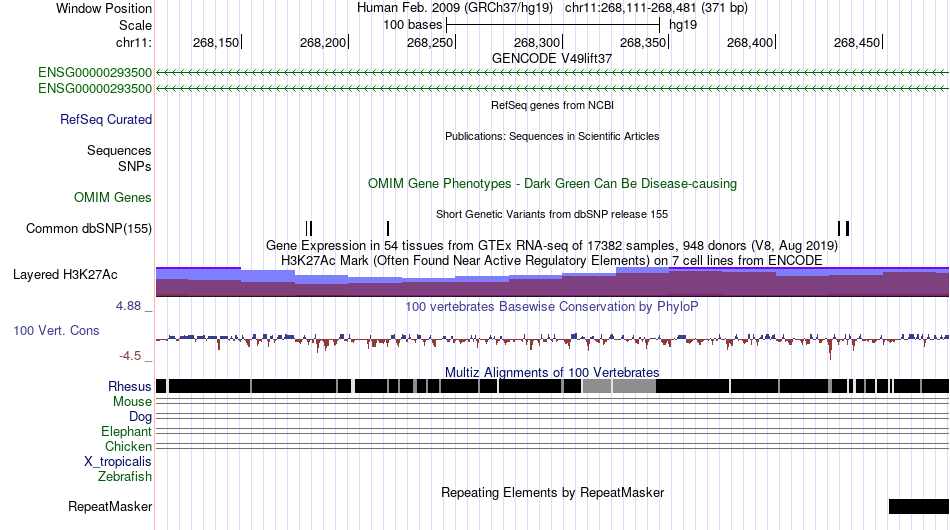Select the leftmost Common dbSNP variant marker
The height and width of the screenshot is (530, 950).
307,228
